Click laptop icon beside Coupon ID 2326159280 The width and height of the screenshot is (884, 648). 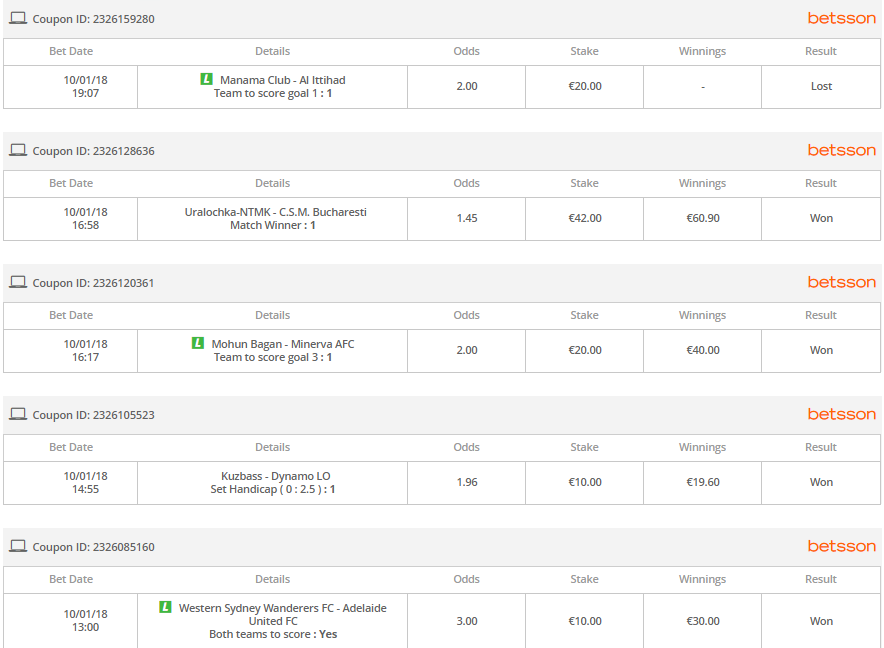pos(18,18)
